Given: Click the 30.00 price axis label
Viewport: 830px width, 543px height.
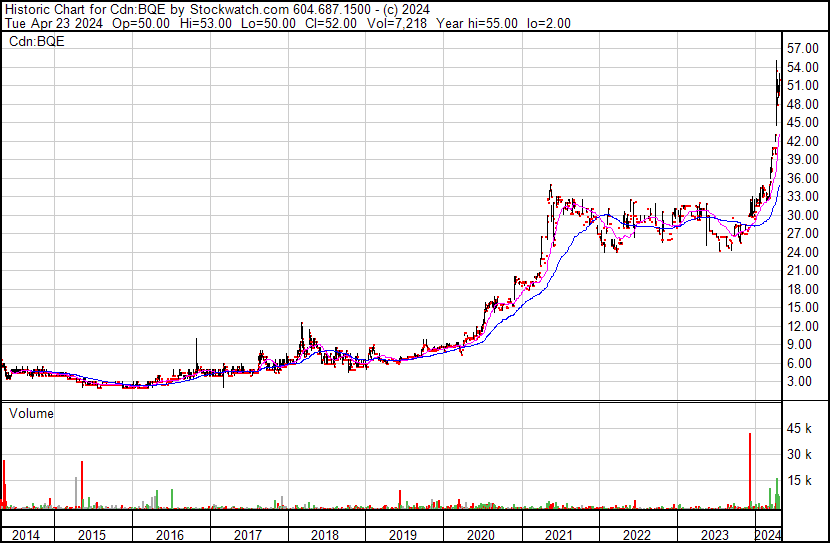Looking at the screenshot, I should pyautogui.click(x=803, y=215).
